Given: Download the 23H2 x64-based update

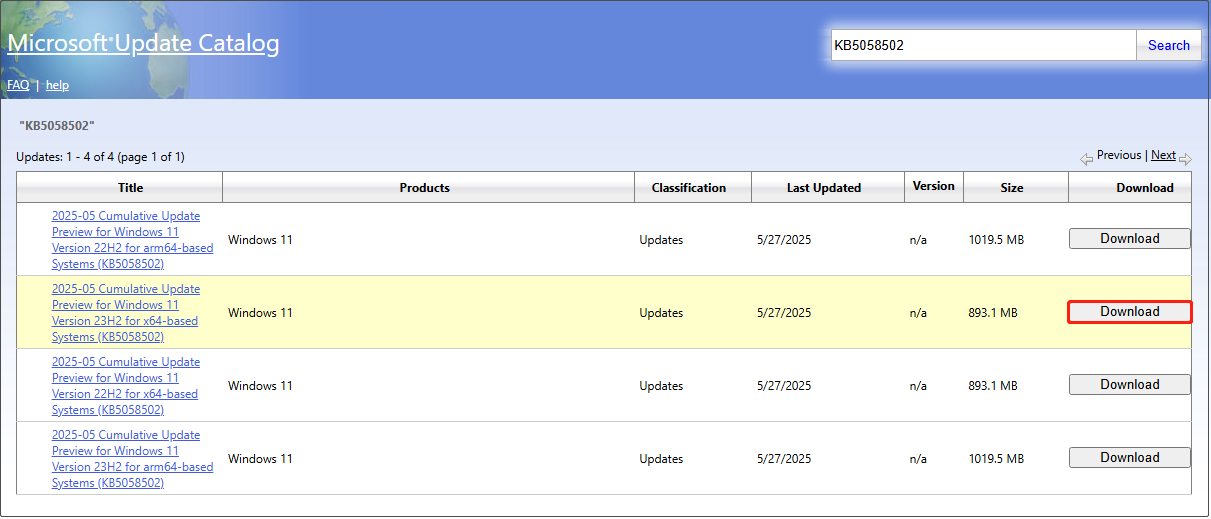Looking at the screenshot, I should point(1130,312).
